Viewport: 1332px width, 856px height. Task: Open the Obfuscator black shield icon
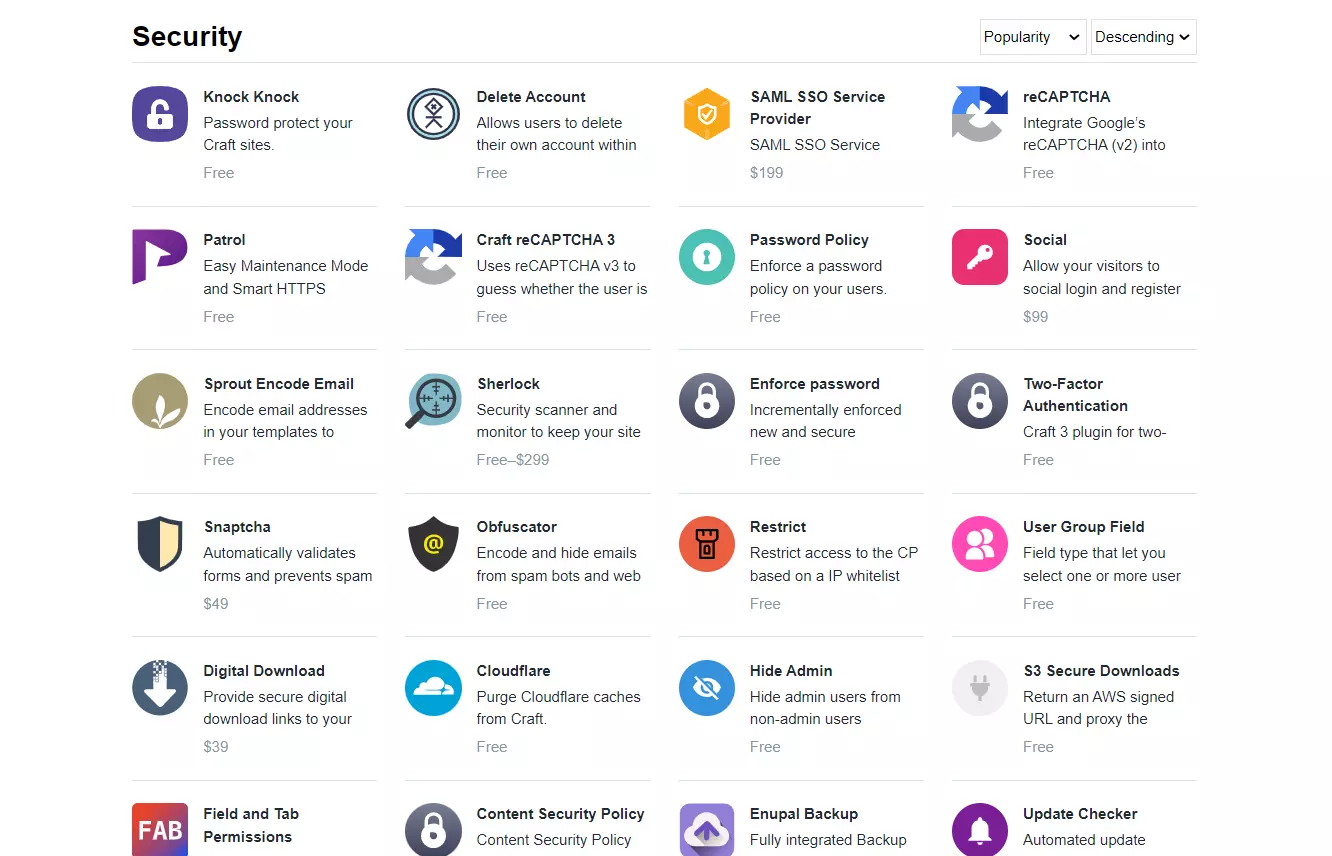point(433,544)
